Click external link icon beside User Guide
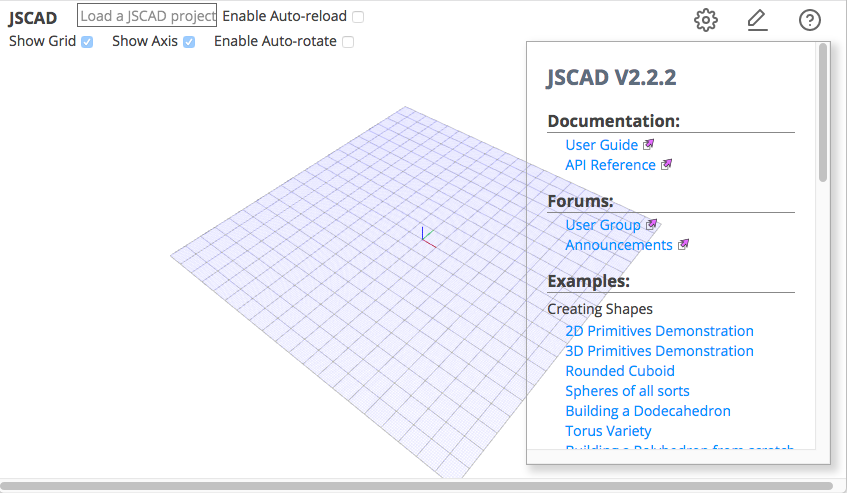Screen dimensions: 847x493 649,145
